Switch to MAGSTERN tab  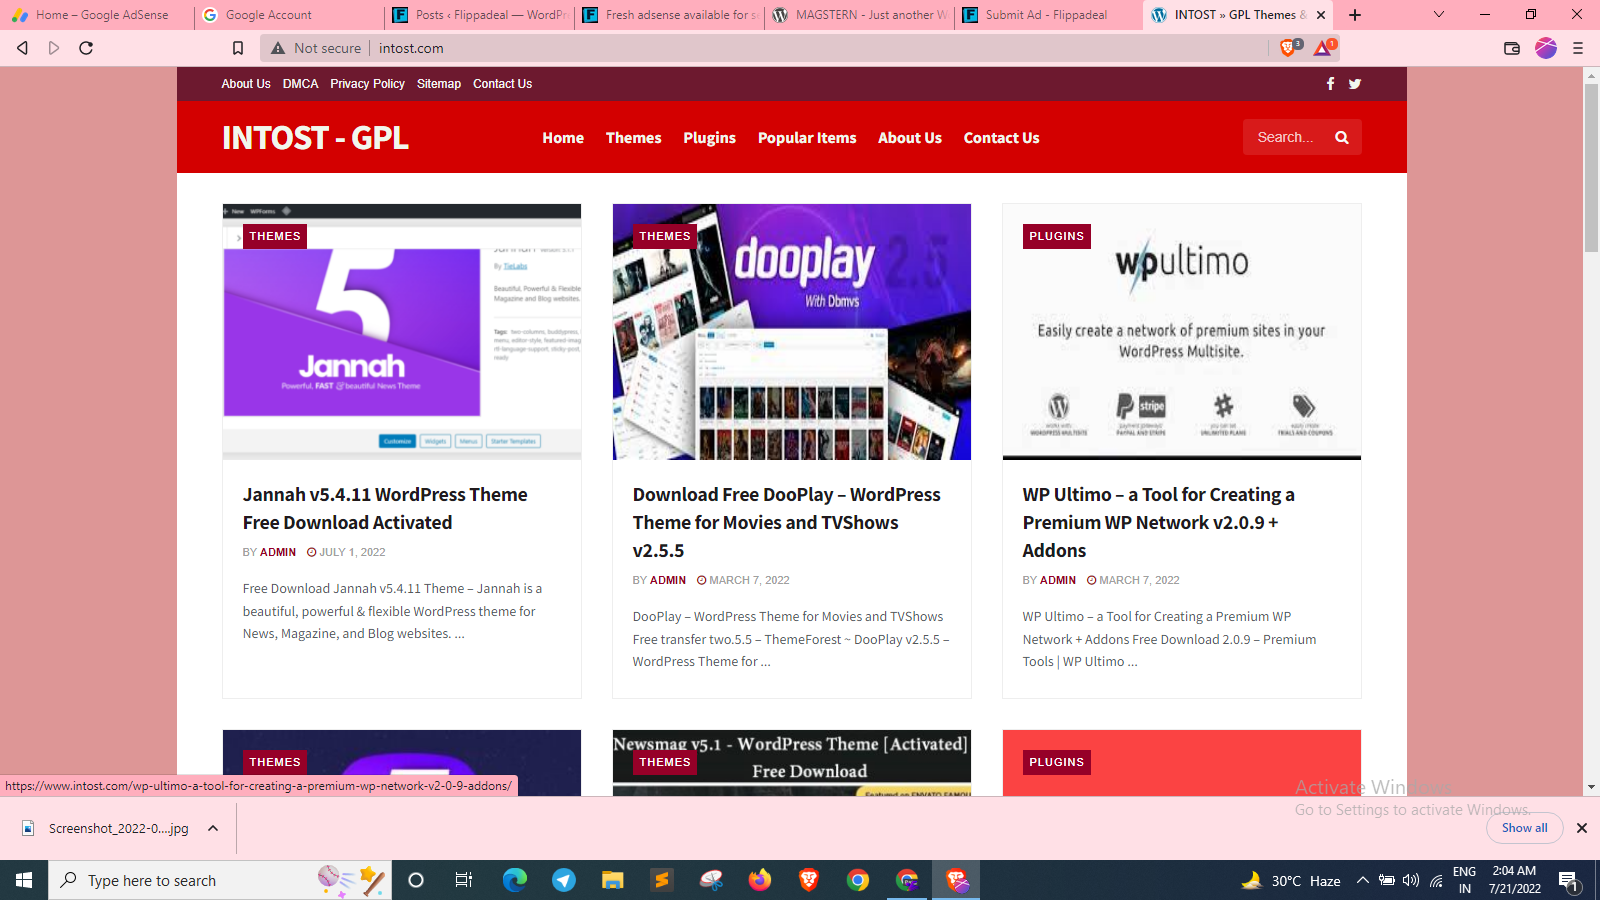pyautogui.click(x=860, y=15)
